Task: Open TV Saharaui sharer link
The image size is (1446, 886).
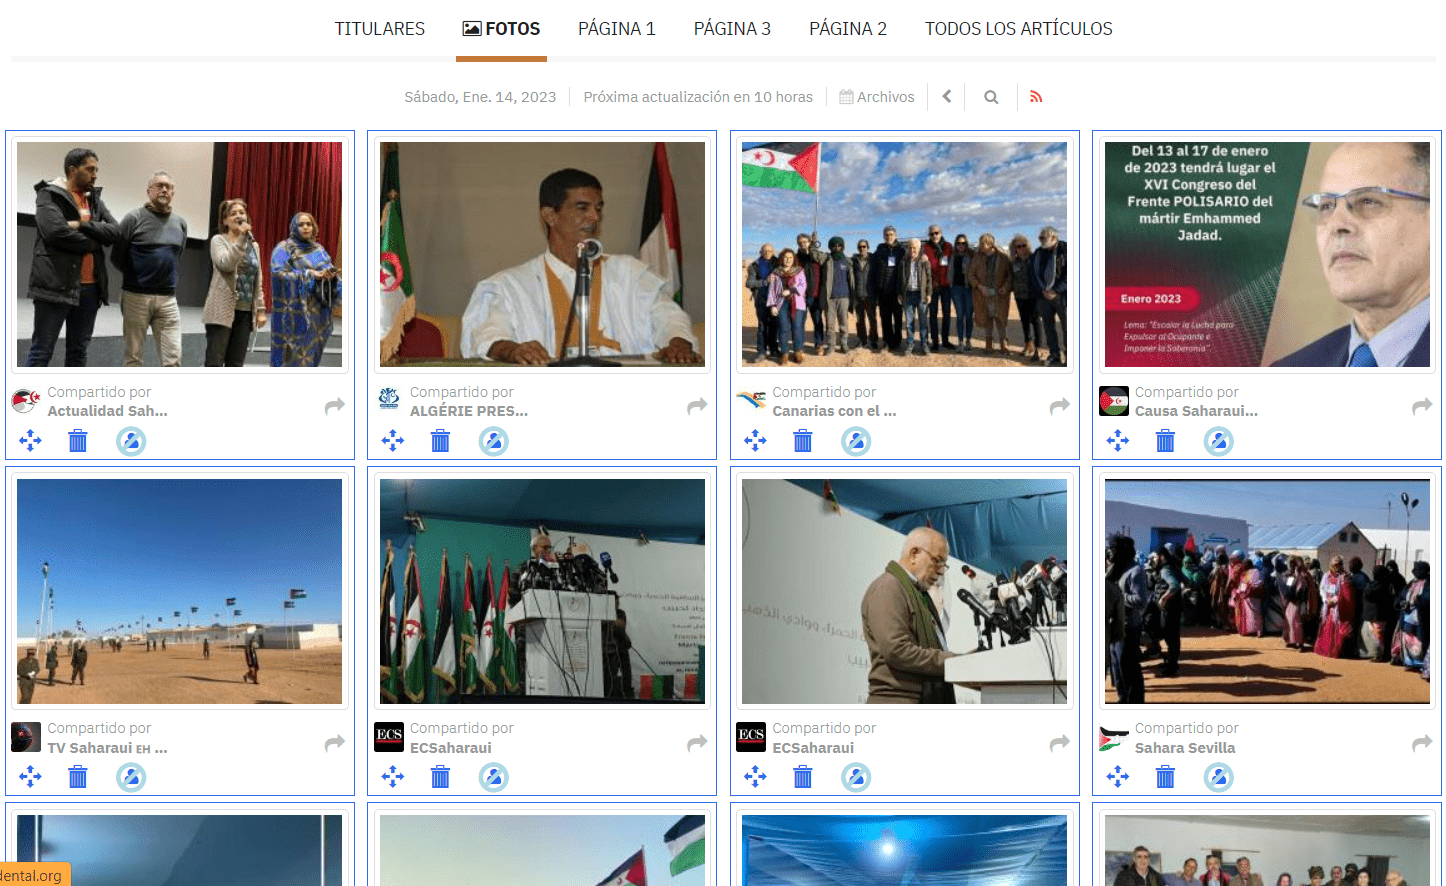Action: (107, 748)
